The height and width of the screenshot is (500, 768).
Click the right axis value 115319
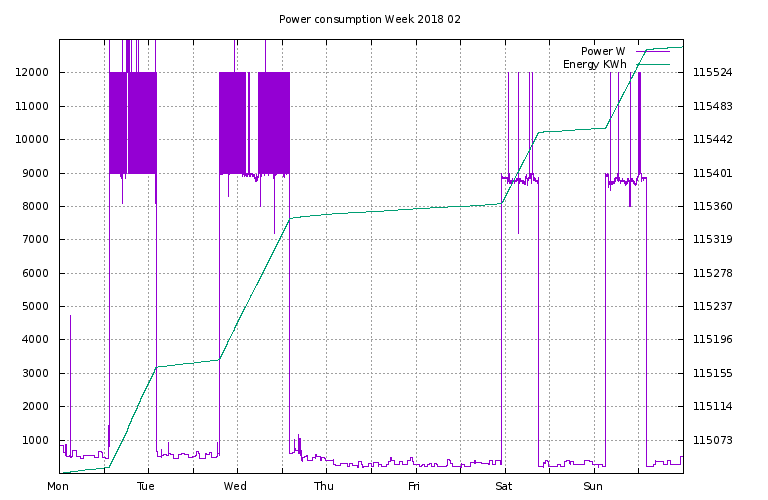tap(713, 239)
